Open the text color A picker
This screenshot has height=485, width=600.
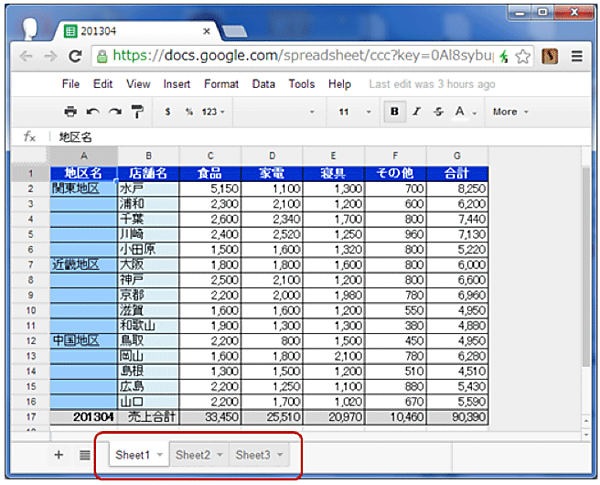(x=463, y=112)
